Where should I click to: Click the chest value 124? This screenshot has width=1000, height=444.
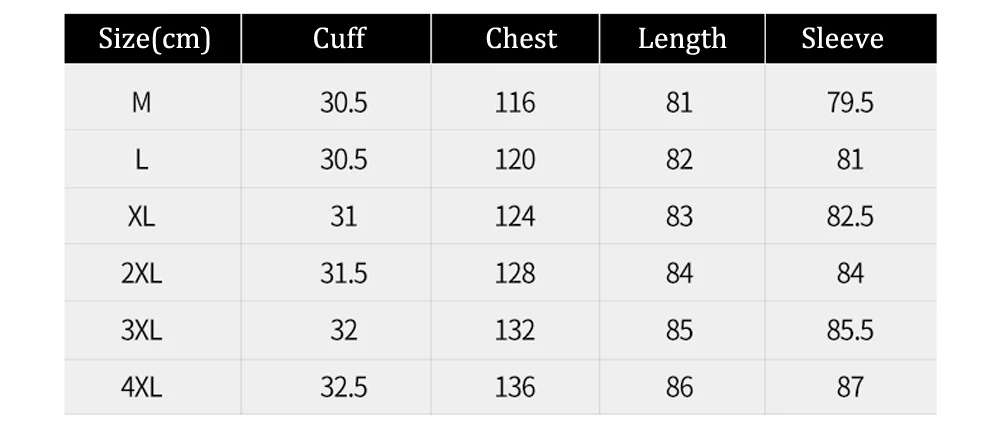(515, 217)
